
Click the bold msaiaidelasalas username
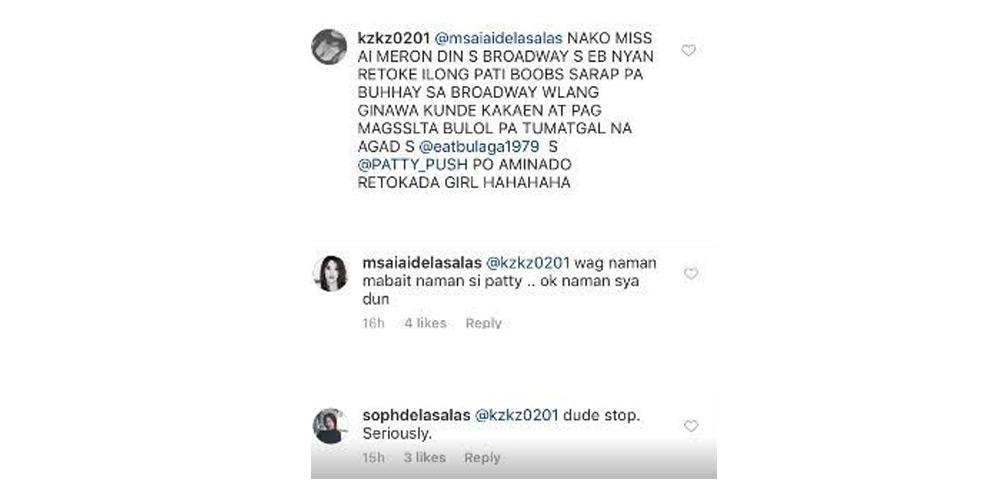(x=422, y=263)
